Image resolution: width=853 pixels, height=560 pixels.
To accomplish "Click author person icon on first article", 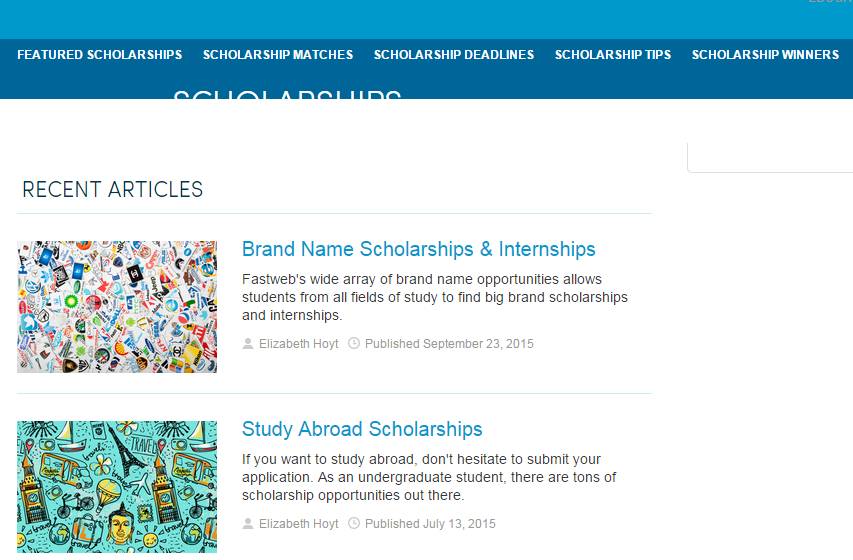I will [x=248, y=344].
